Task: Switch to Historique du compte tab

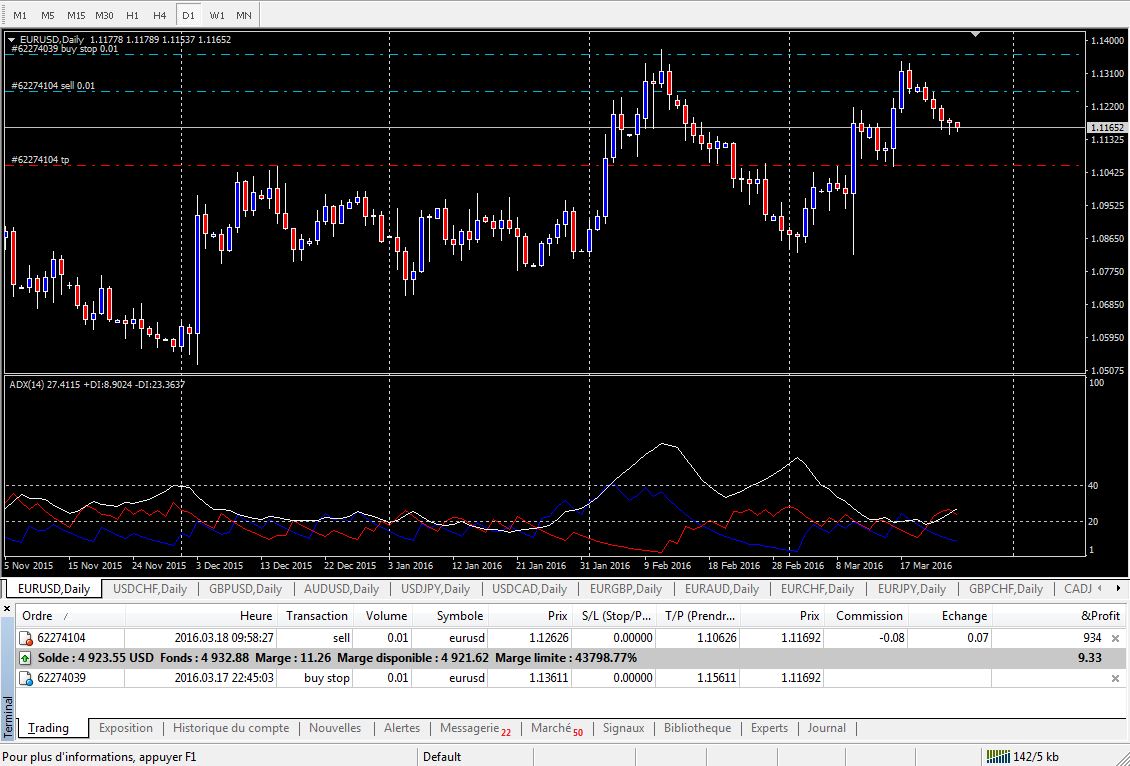Action: pos(231,728)
